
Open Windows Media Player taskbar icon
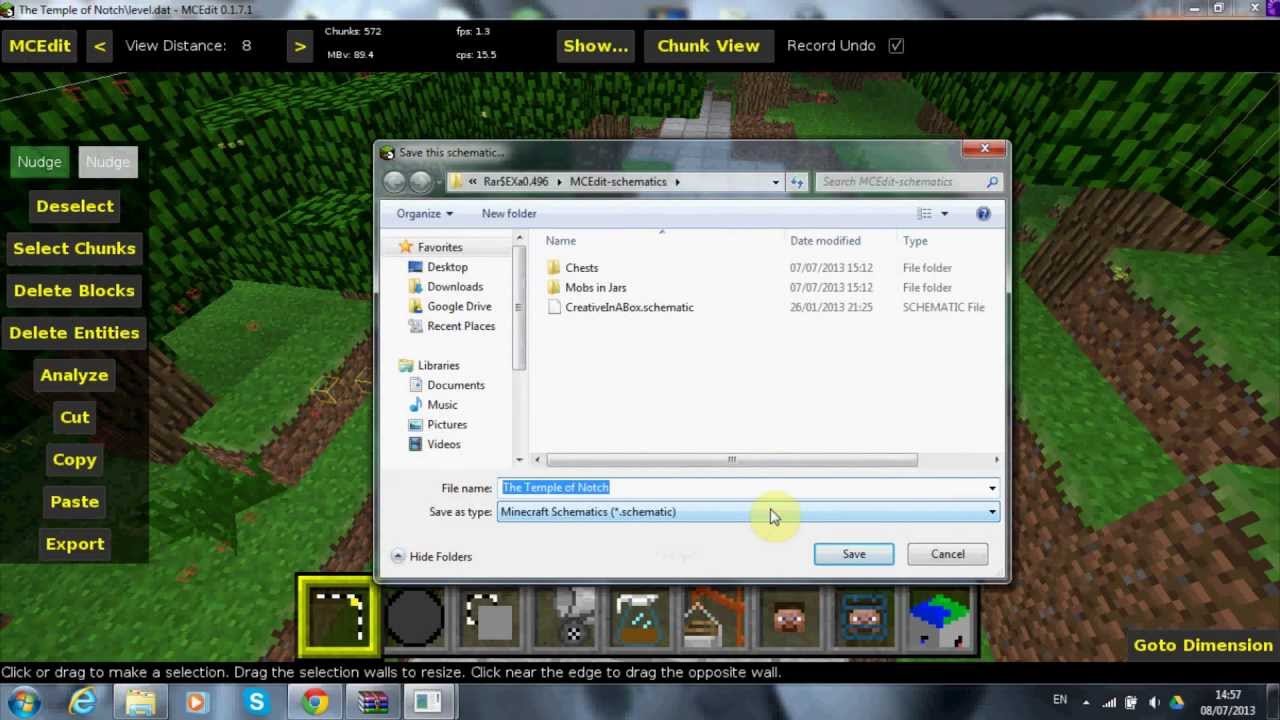[196, 702]
